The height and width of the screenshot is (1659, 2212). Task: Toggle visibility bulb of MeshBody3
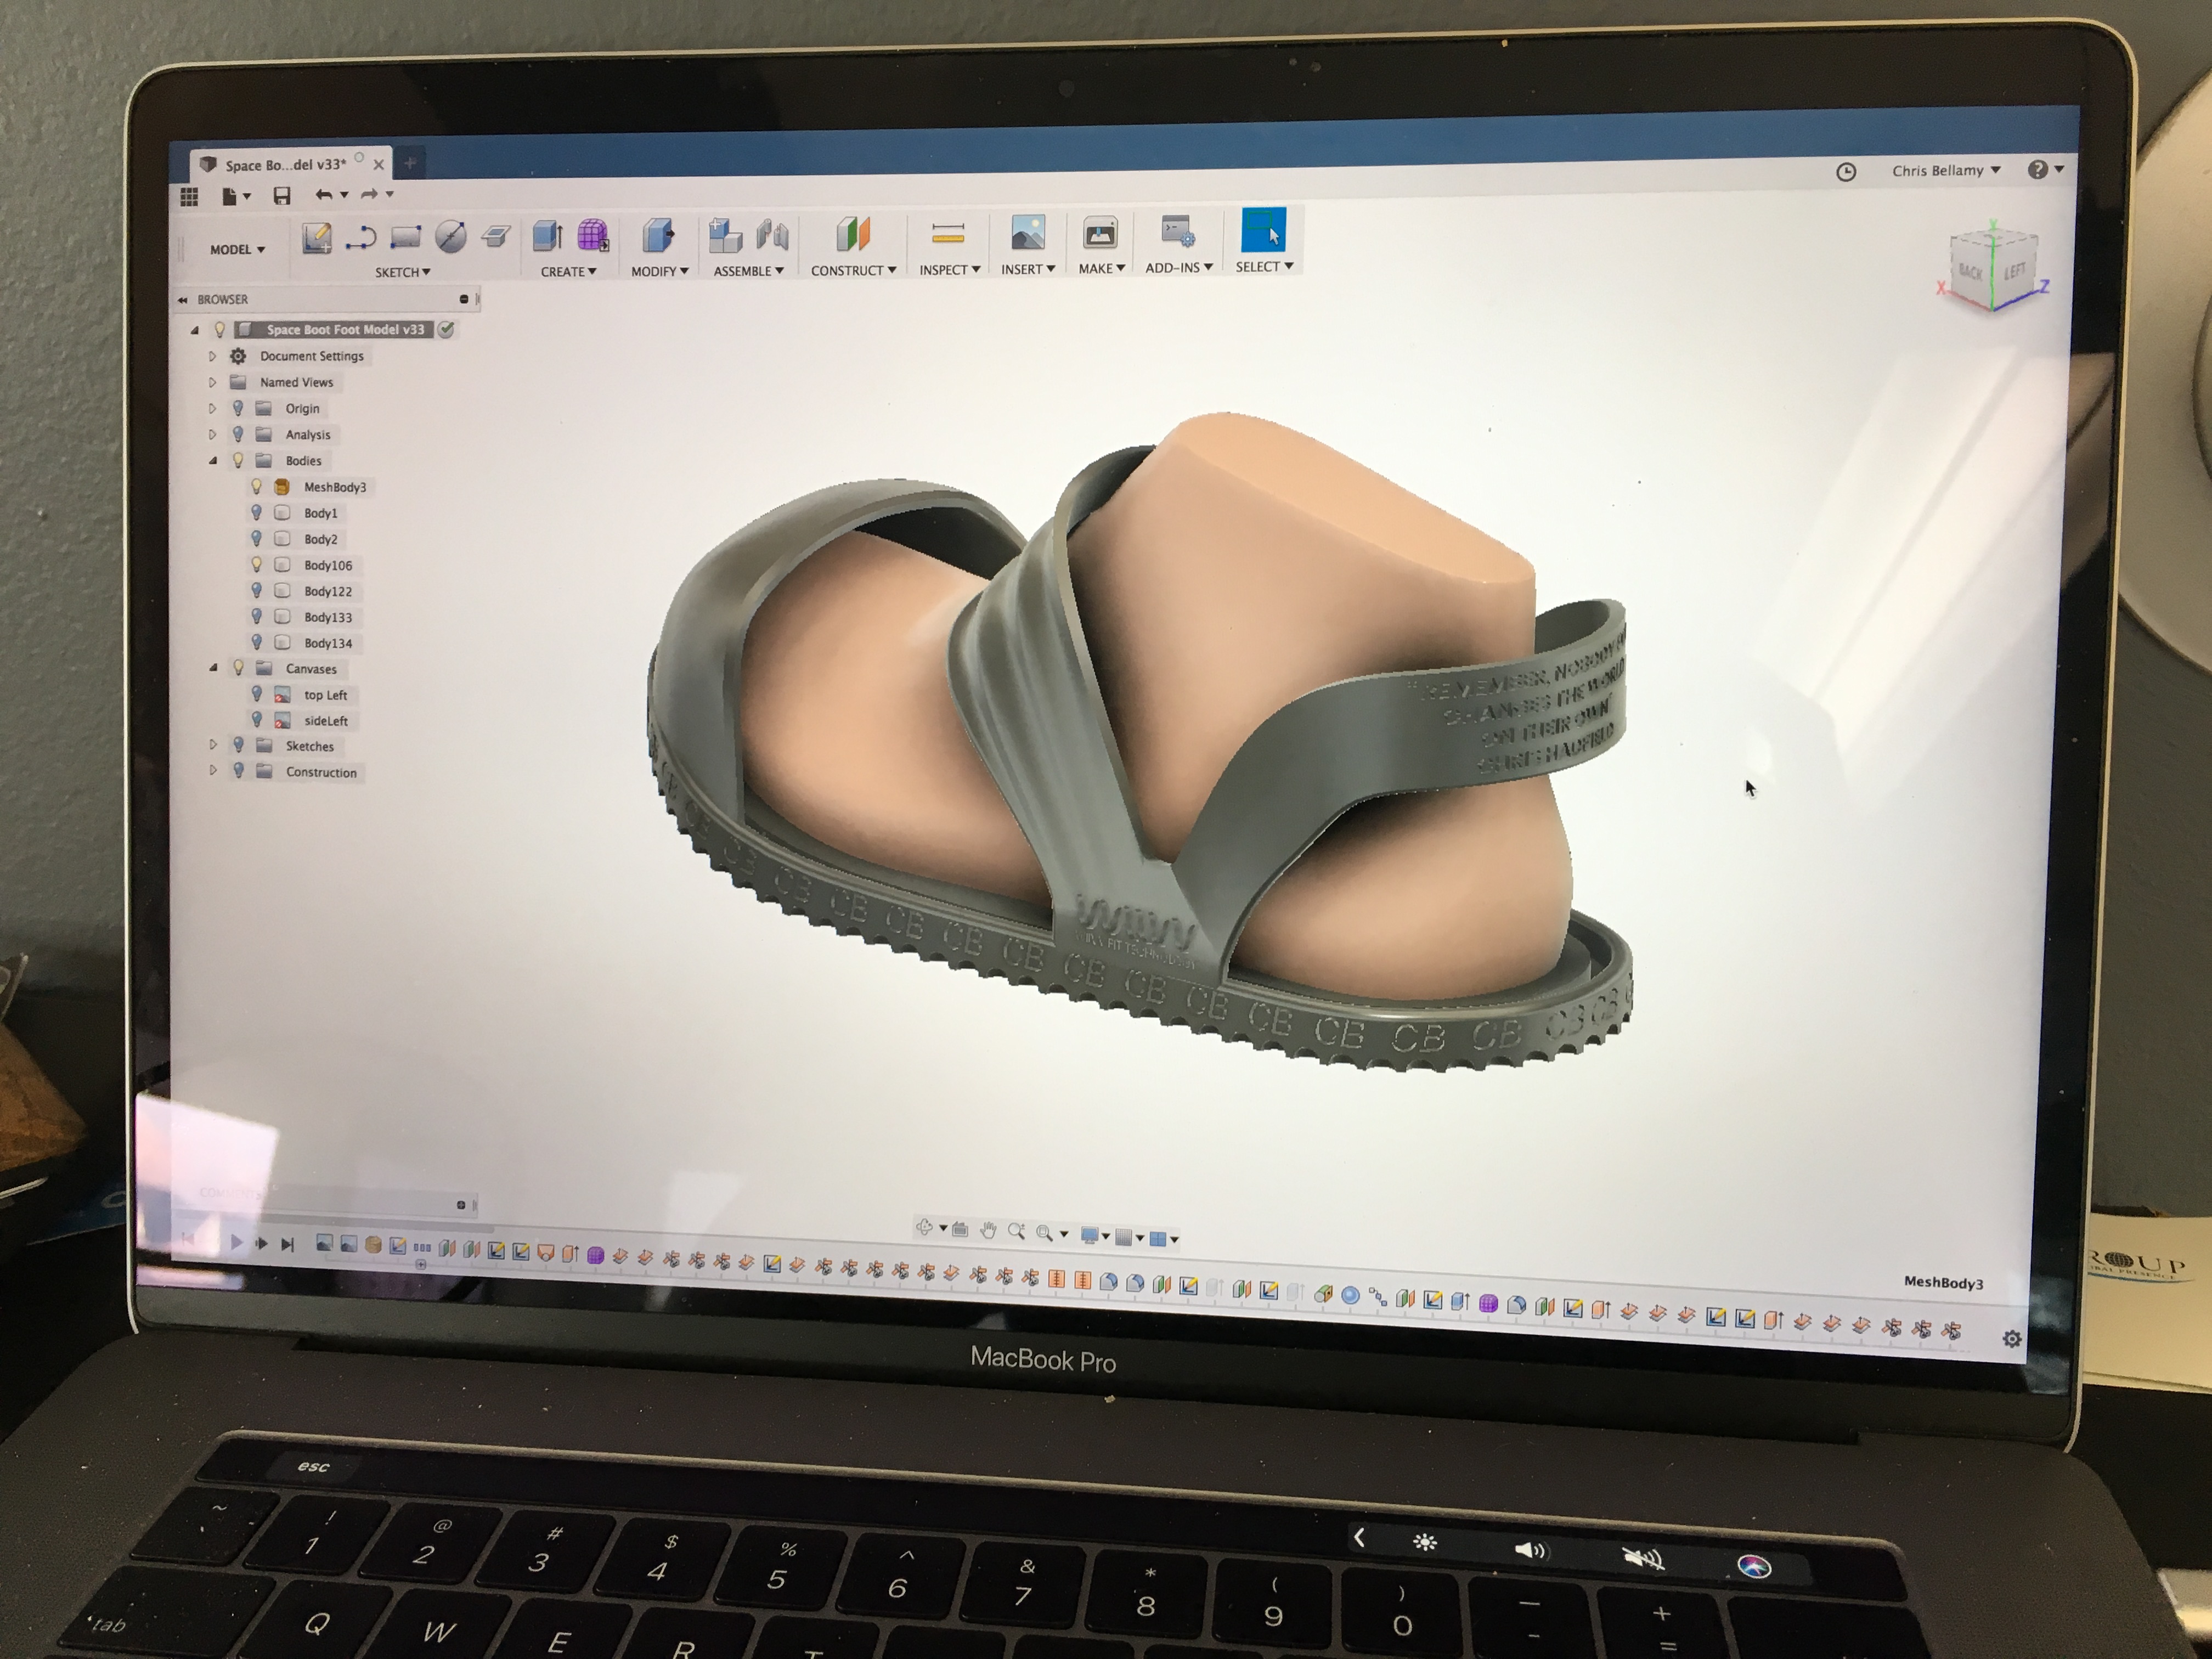tap(257, 486)
